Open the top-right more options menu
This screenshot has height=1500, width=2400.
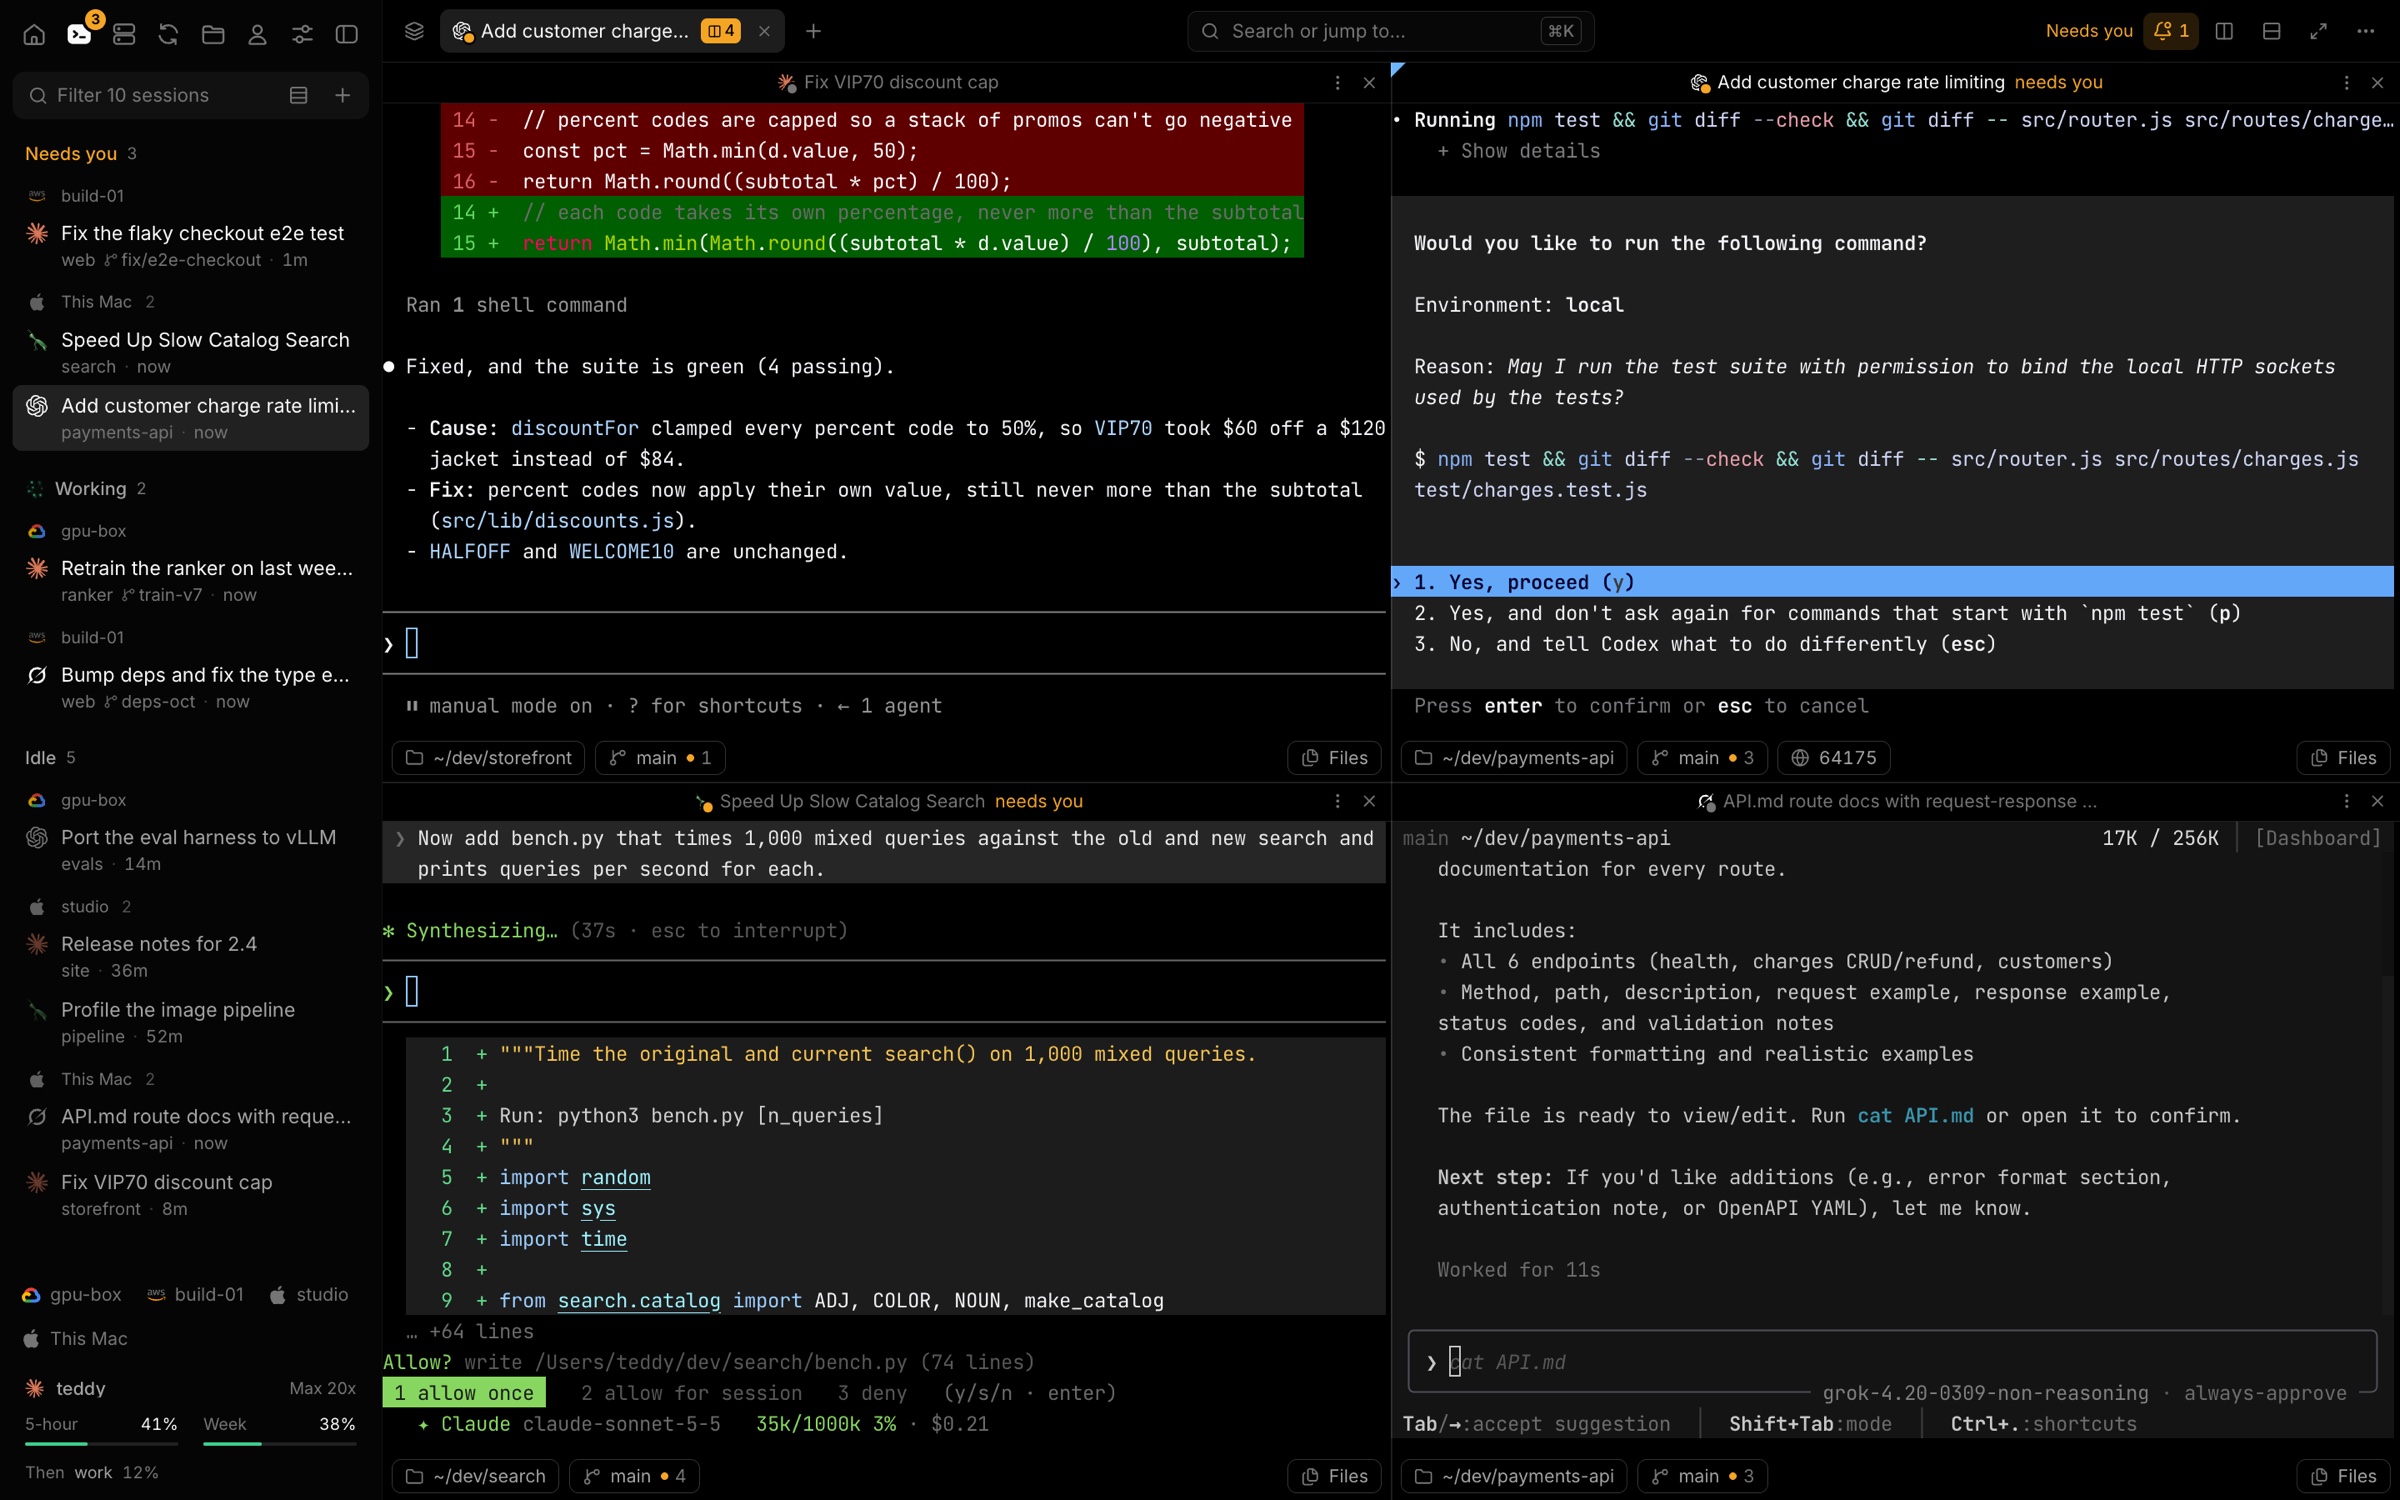point(2365,31)
